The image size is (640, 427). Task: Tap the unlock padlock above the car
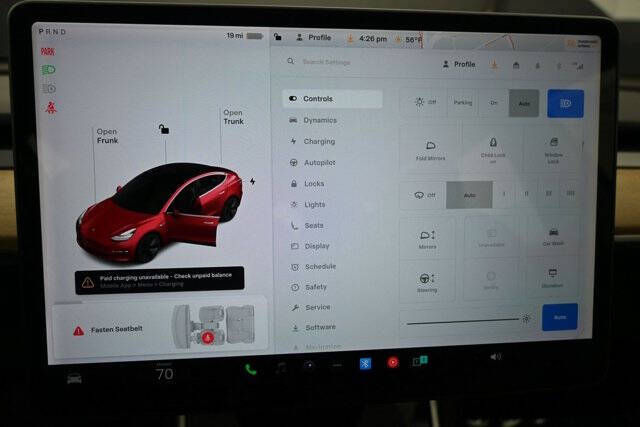pos(164,129)
